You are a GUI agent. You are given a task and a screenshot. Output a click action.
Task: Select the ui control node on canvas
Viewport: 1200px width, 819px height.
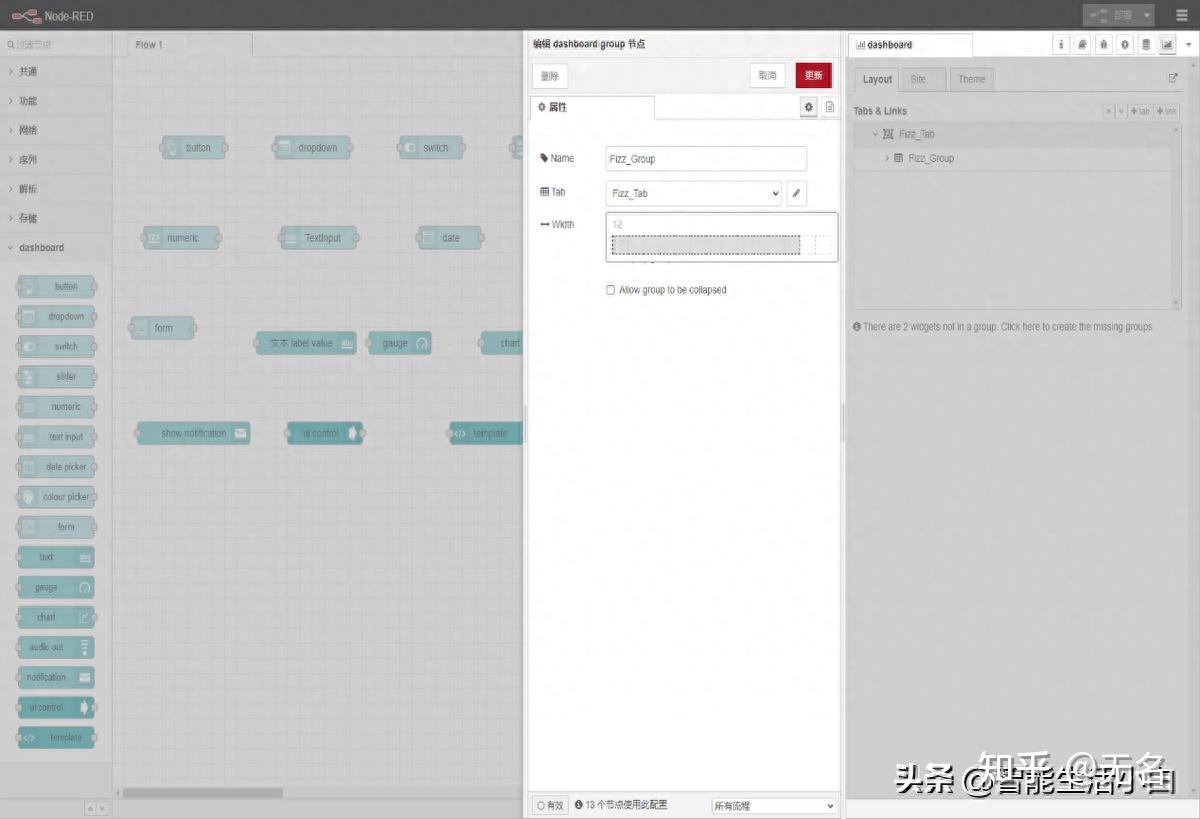coord(325,433)
